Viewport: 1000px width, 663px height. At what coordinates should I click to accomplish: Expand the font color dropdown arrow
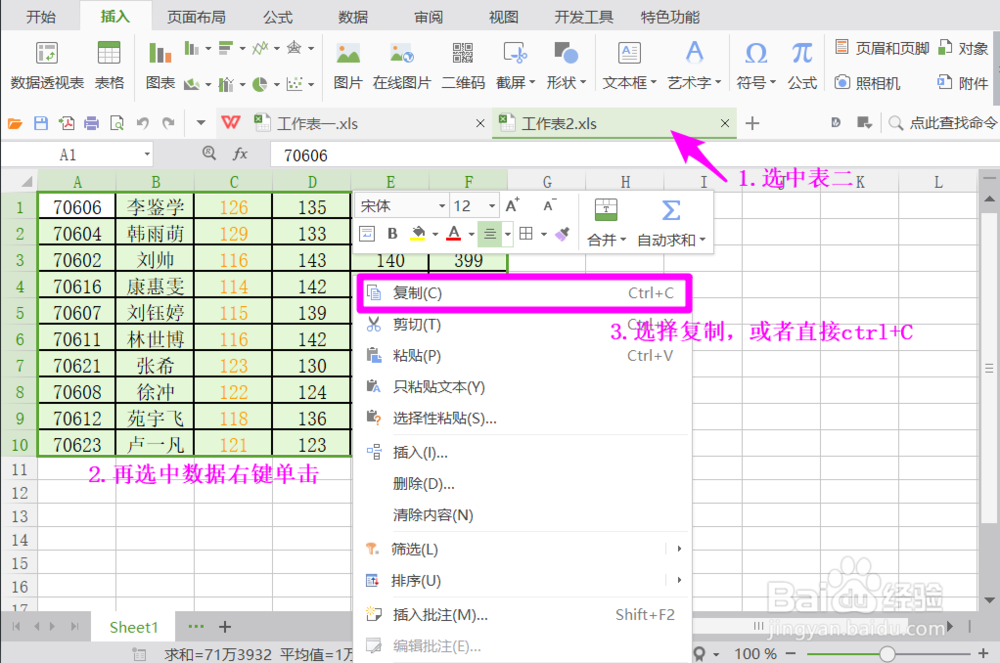(x=471, y=235)
